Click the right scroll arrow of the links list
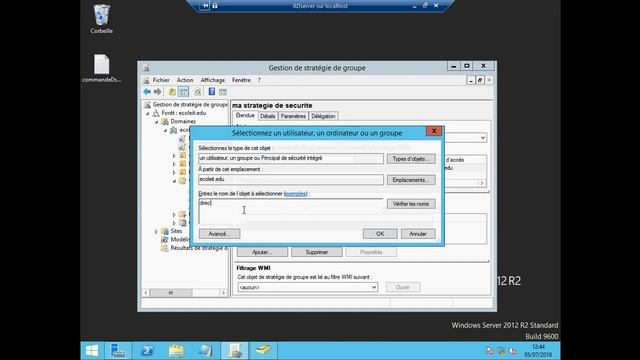 482,183
